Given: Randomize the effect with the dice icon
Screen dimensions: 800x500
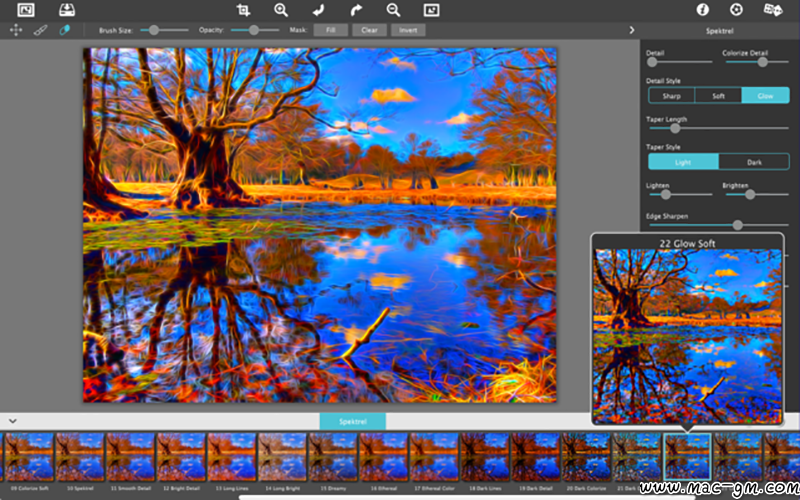Looking at the screenshot, I should (772, 9).
